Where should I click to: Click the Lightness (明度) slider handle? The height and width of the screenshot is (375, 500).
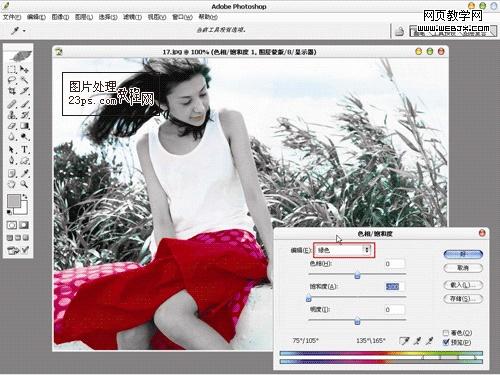[x=357, y=321]
